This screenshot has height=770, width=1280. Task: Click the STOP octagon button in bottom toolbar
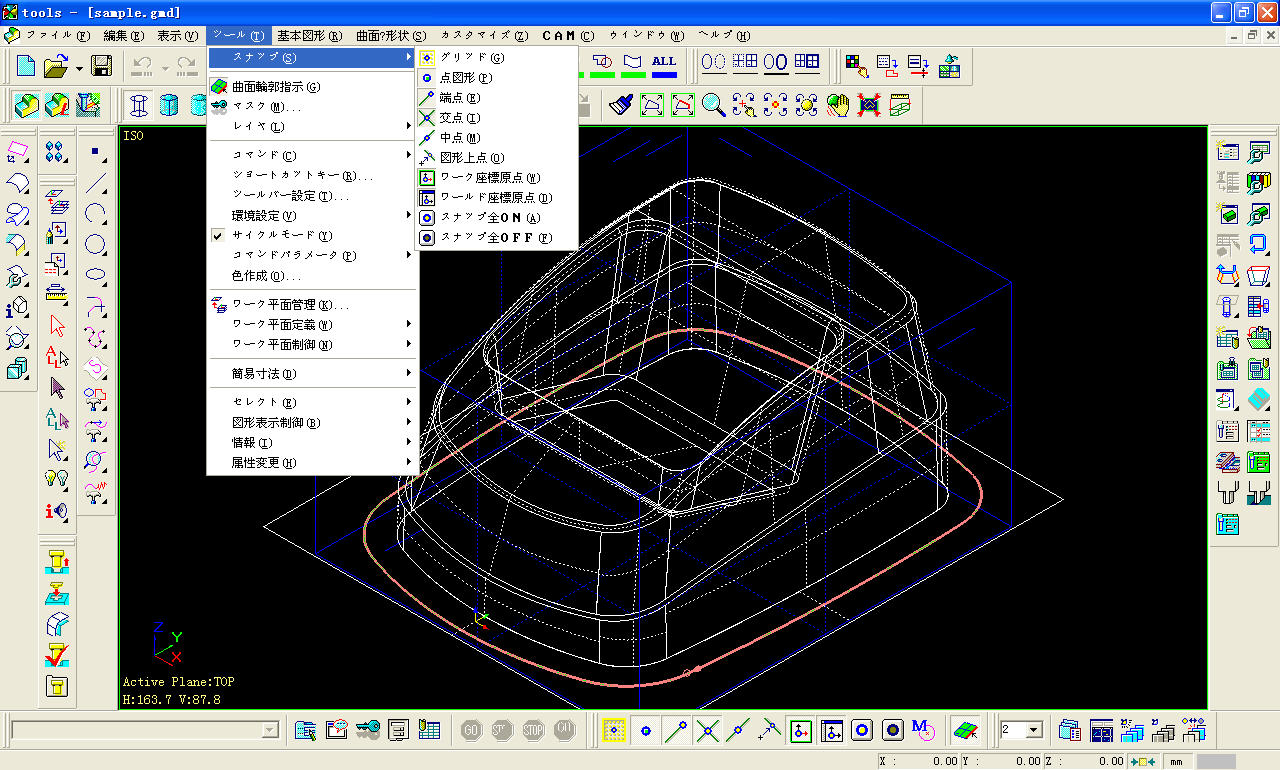coord(533,730)
